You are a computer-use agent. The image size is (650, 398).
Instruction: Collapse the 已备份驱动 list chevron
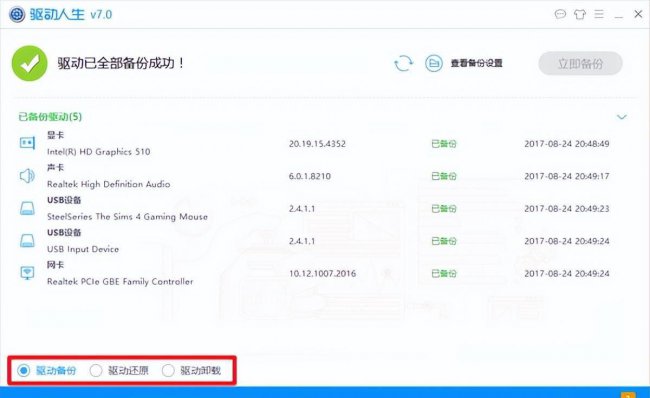tap(621, 117)
